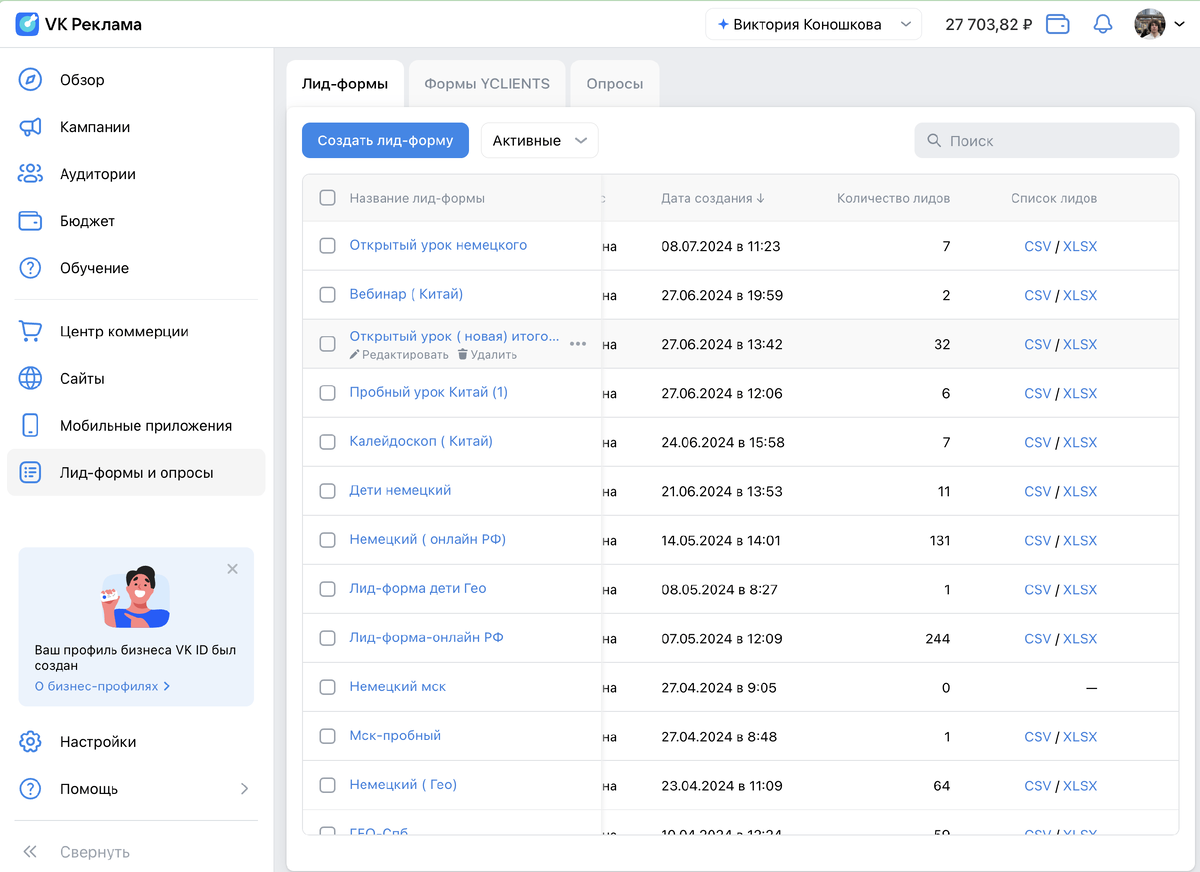Check the Немецкий ( Гео) row checkbox
Viewport: 1200px width, 872px height.
(327, 785)
